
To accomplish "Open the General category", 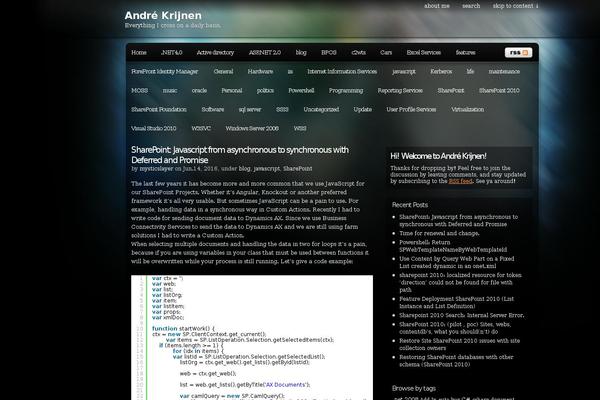I will [x=223, y=71].
